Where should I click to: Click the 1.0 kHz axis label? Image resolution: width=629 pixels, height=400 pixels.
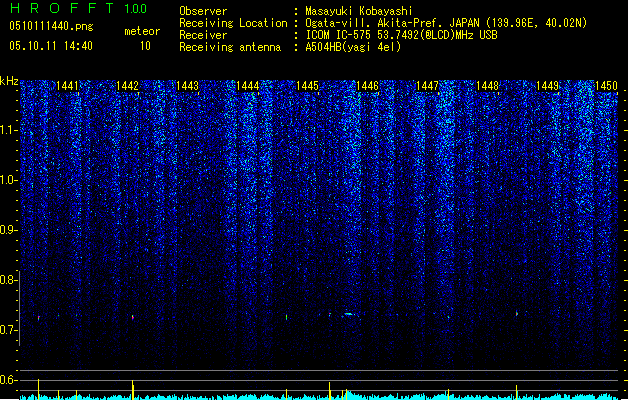tap(8, 180)
